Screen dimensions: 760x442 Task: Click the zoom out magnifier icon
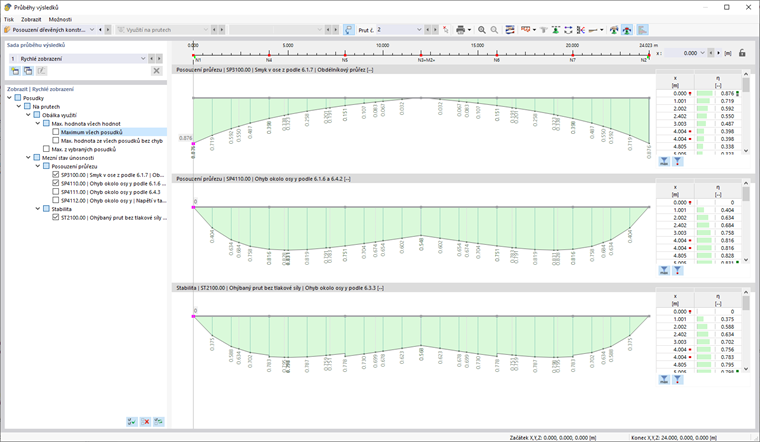pyautogui.click(x=494, y=30)
